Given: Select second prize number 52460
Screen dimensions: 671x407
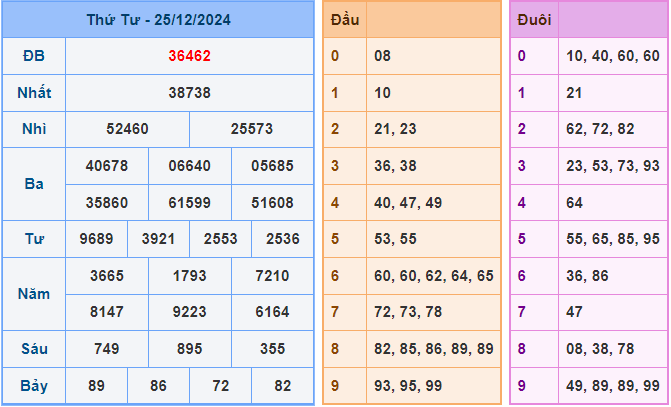Looking at the screenshot, I should pos(127,130).
